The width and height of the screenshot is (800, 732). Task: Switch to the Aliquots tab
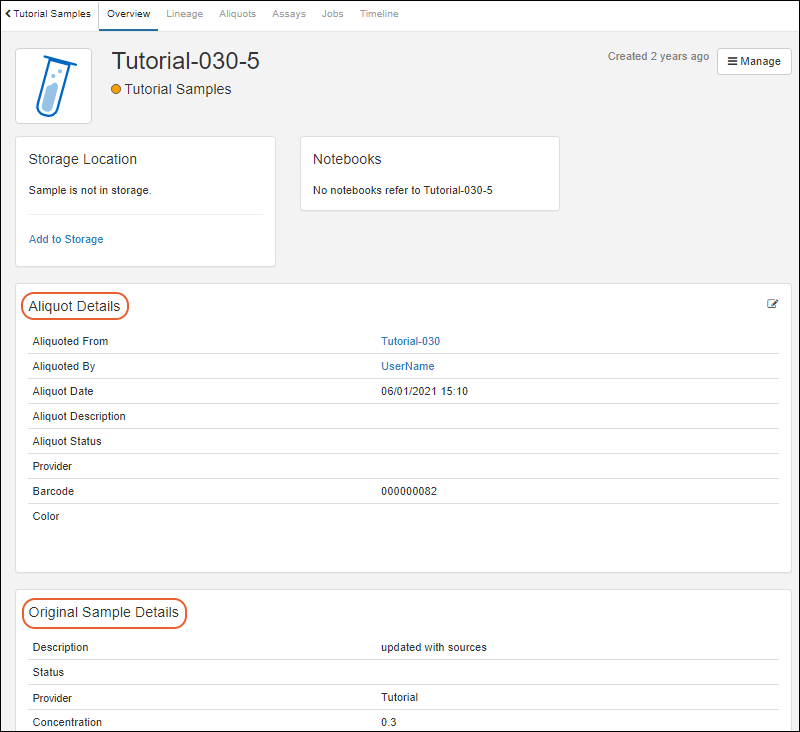(237, 14)
